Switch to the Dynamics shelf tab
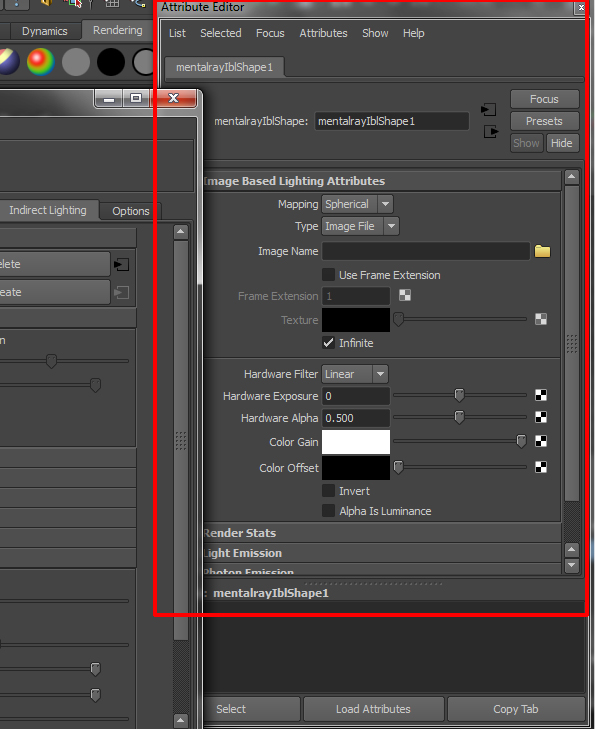 [45, 31]
